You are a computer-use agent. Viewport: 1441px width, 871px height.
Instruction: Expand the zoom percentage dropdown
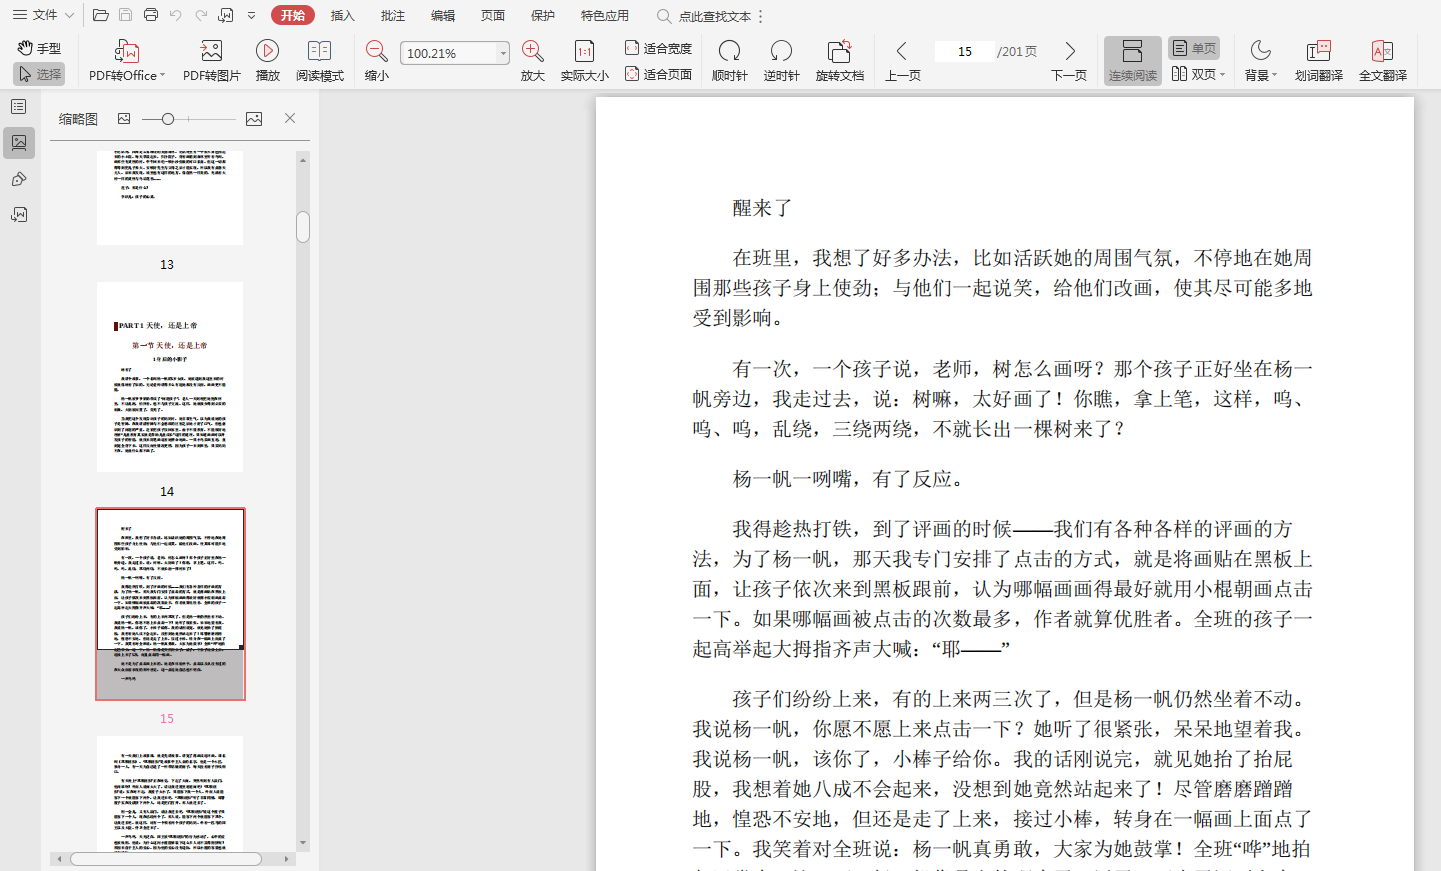point(503,53)
